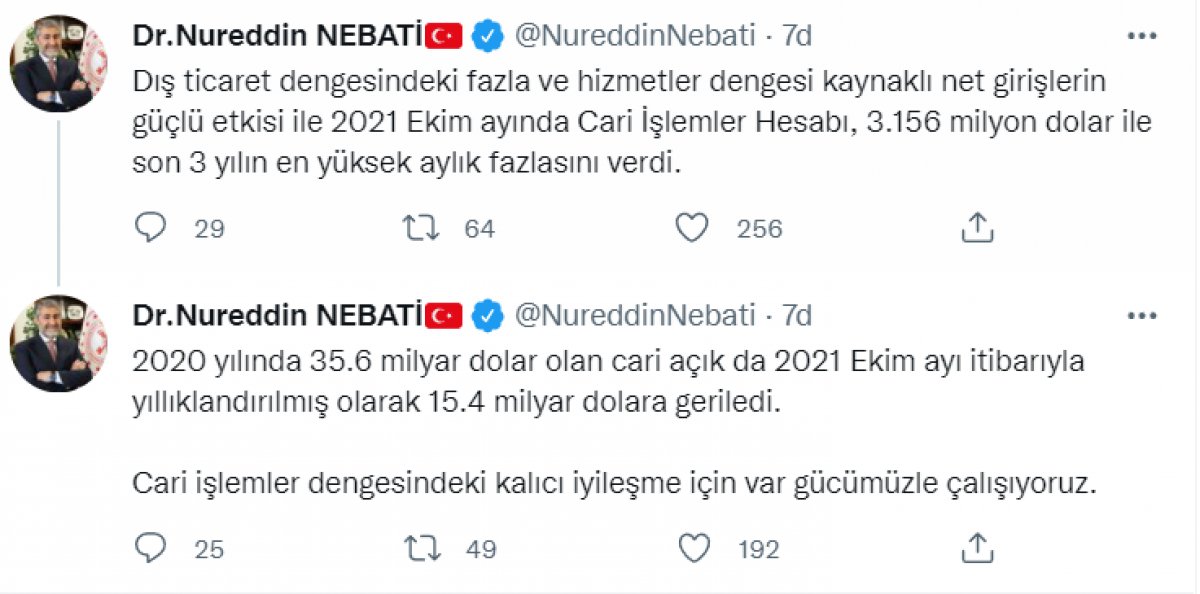
Task: Open the 7d timestamp of first tweet
Action: pos(797,36)
